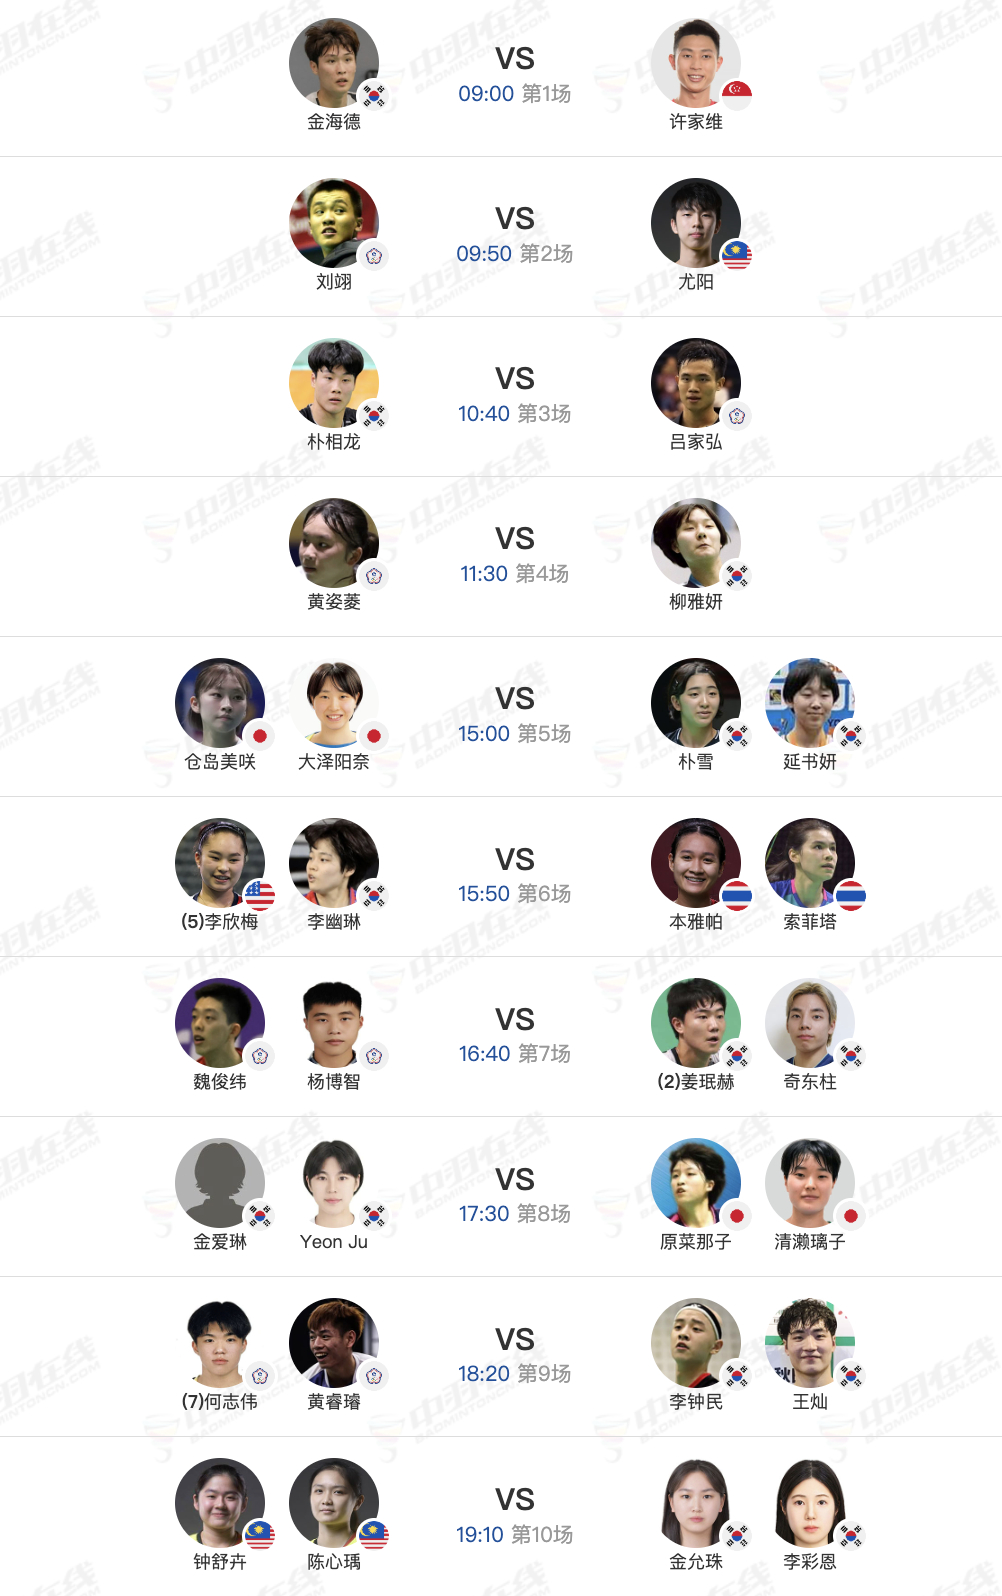Click the Korea flag badge on 柳雅妍

tap(737, 574)
